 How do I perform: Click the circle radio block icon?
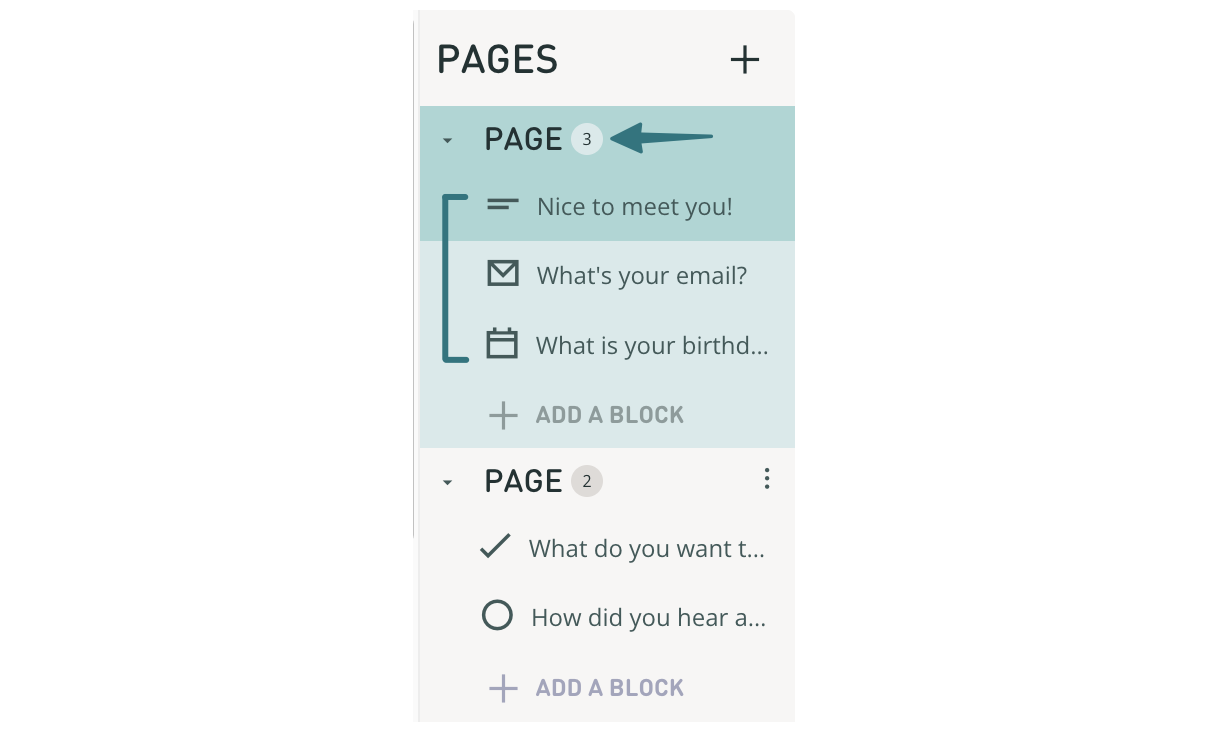click(497, 615)
